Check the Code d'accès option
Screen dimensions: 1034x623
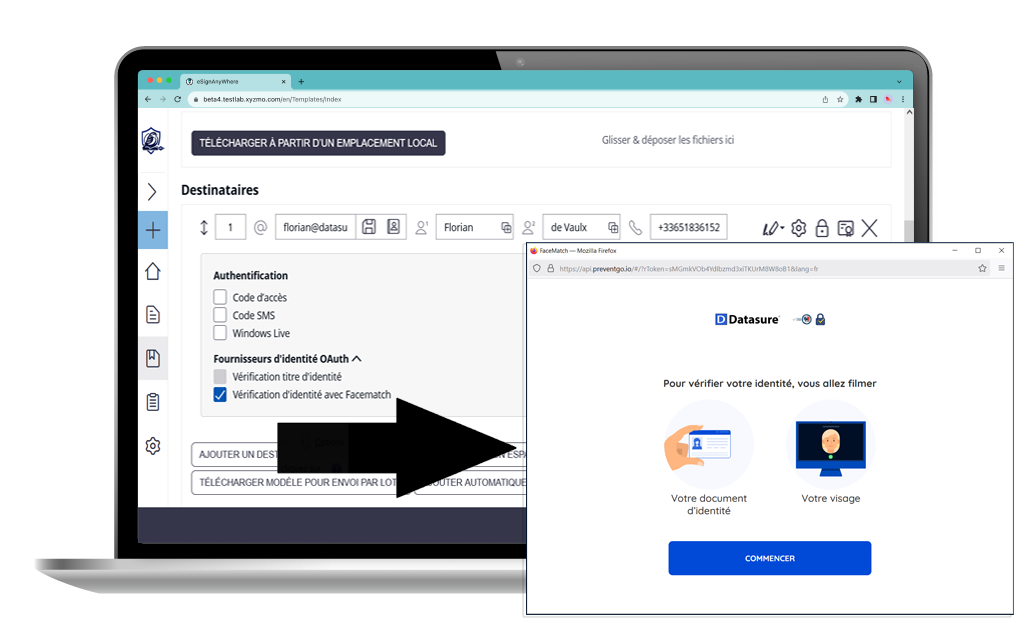pos(220,296)
